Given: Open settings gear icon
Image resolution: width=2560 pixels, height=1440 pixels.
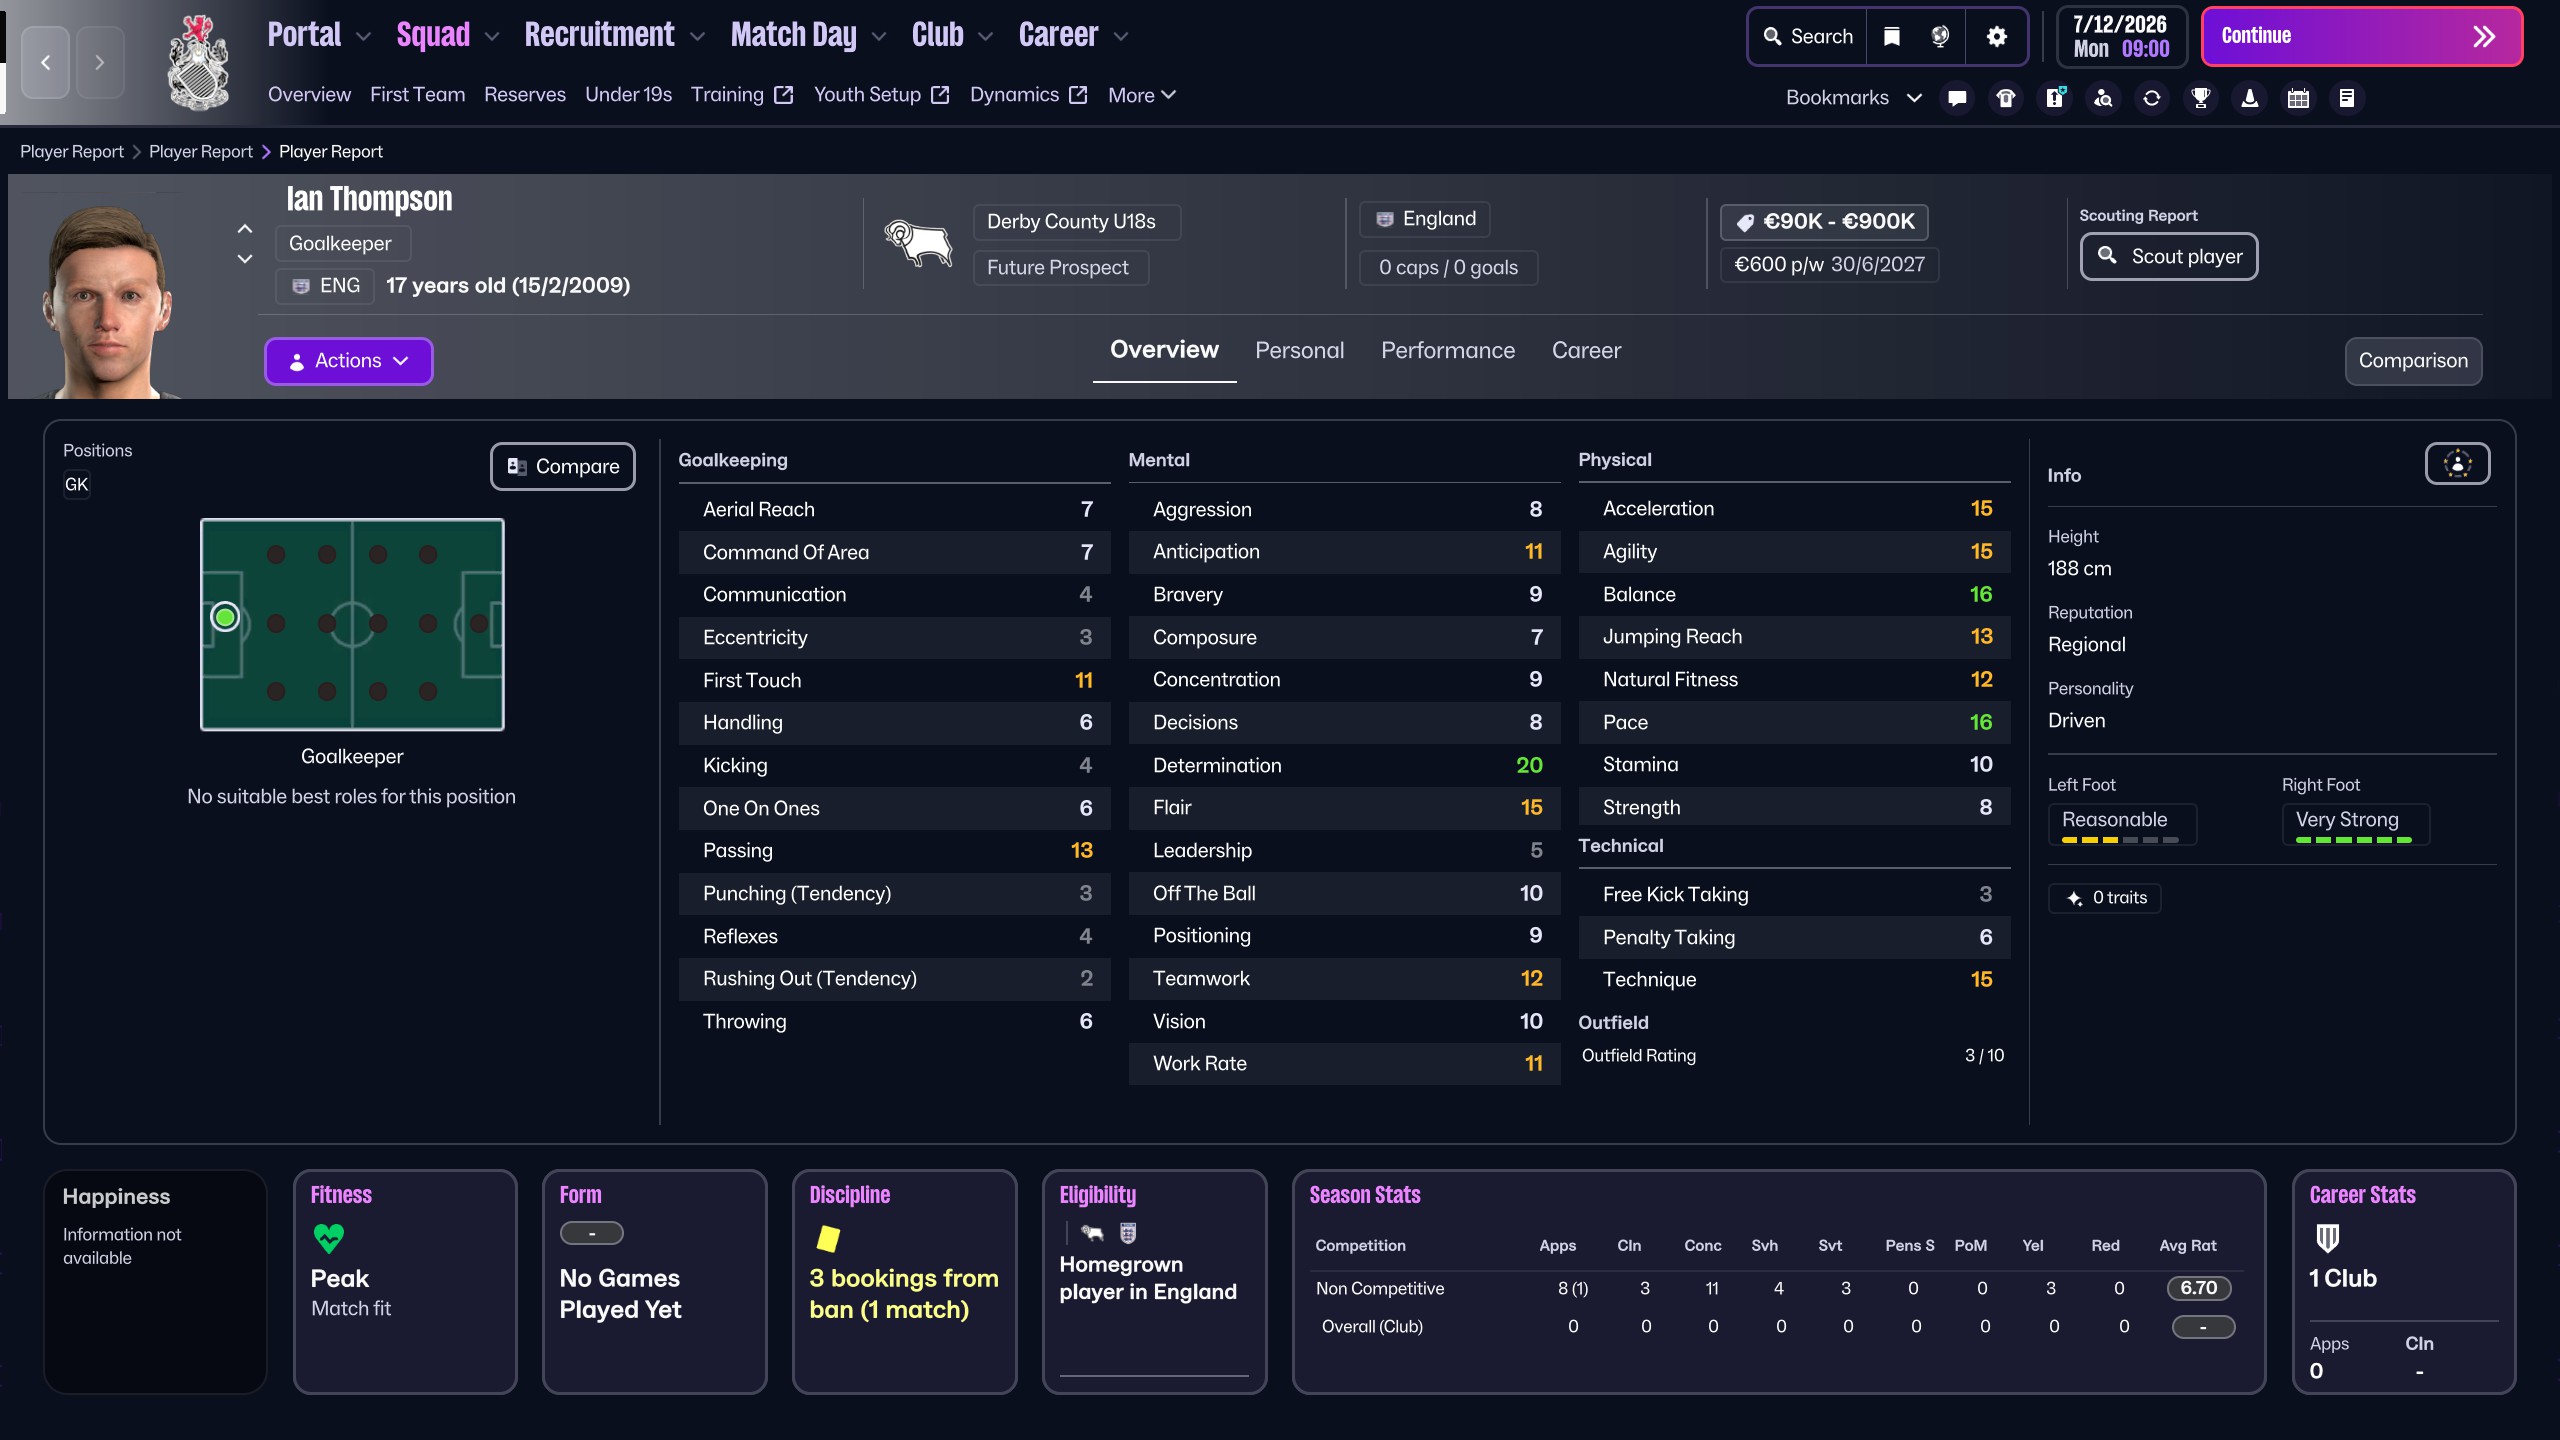Looking at the screenshot, I should coord(1996,36).
